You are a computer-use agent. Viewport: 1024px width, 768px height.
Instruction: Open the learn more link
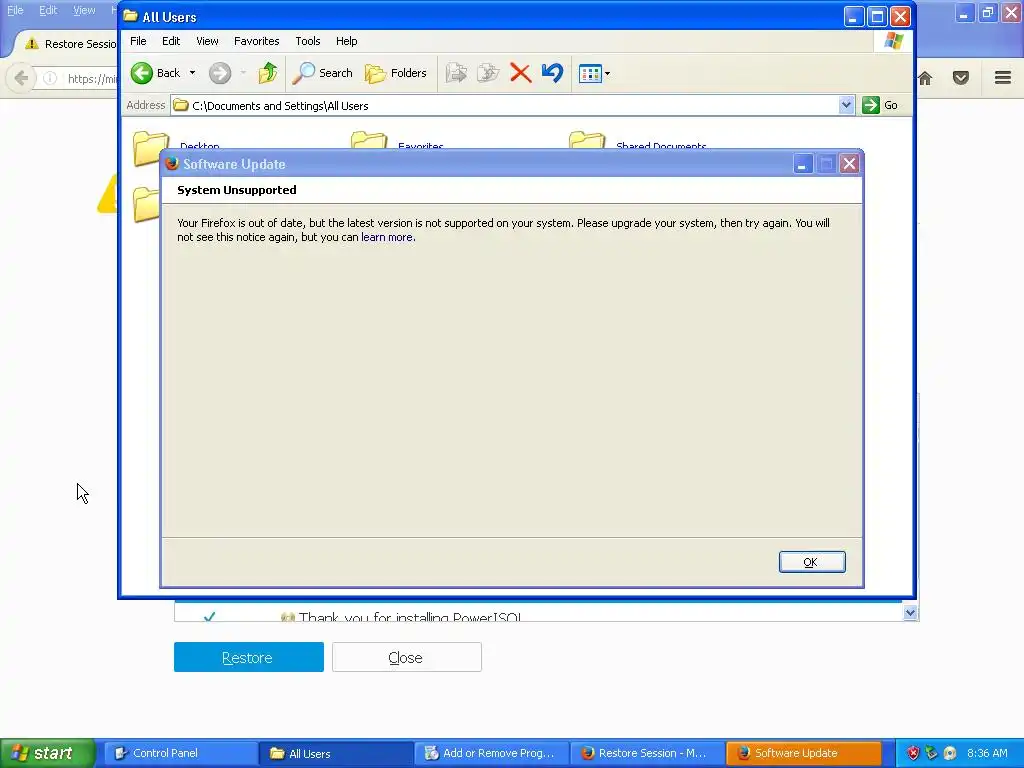pos(387,237)
